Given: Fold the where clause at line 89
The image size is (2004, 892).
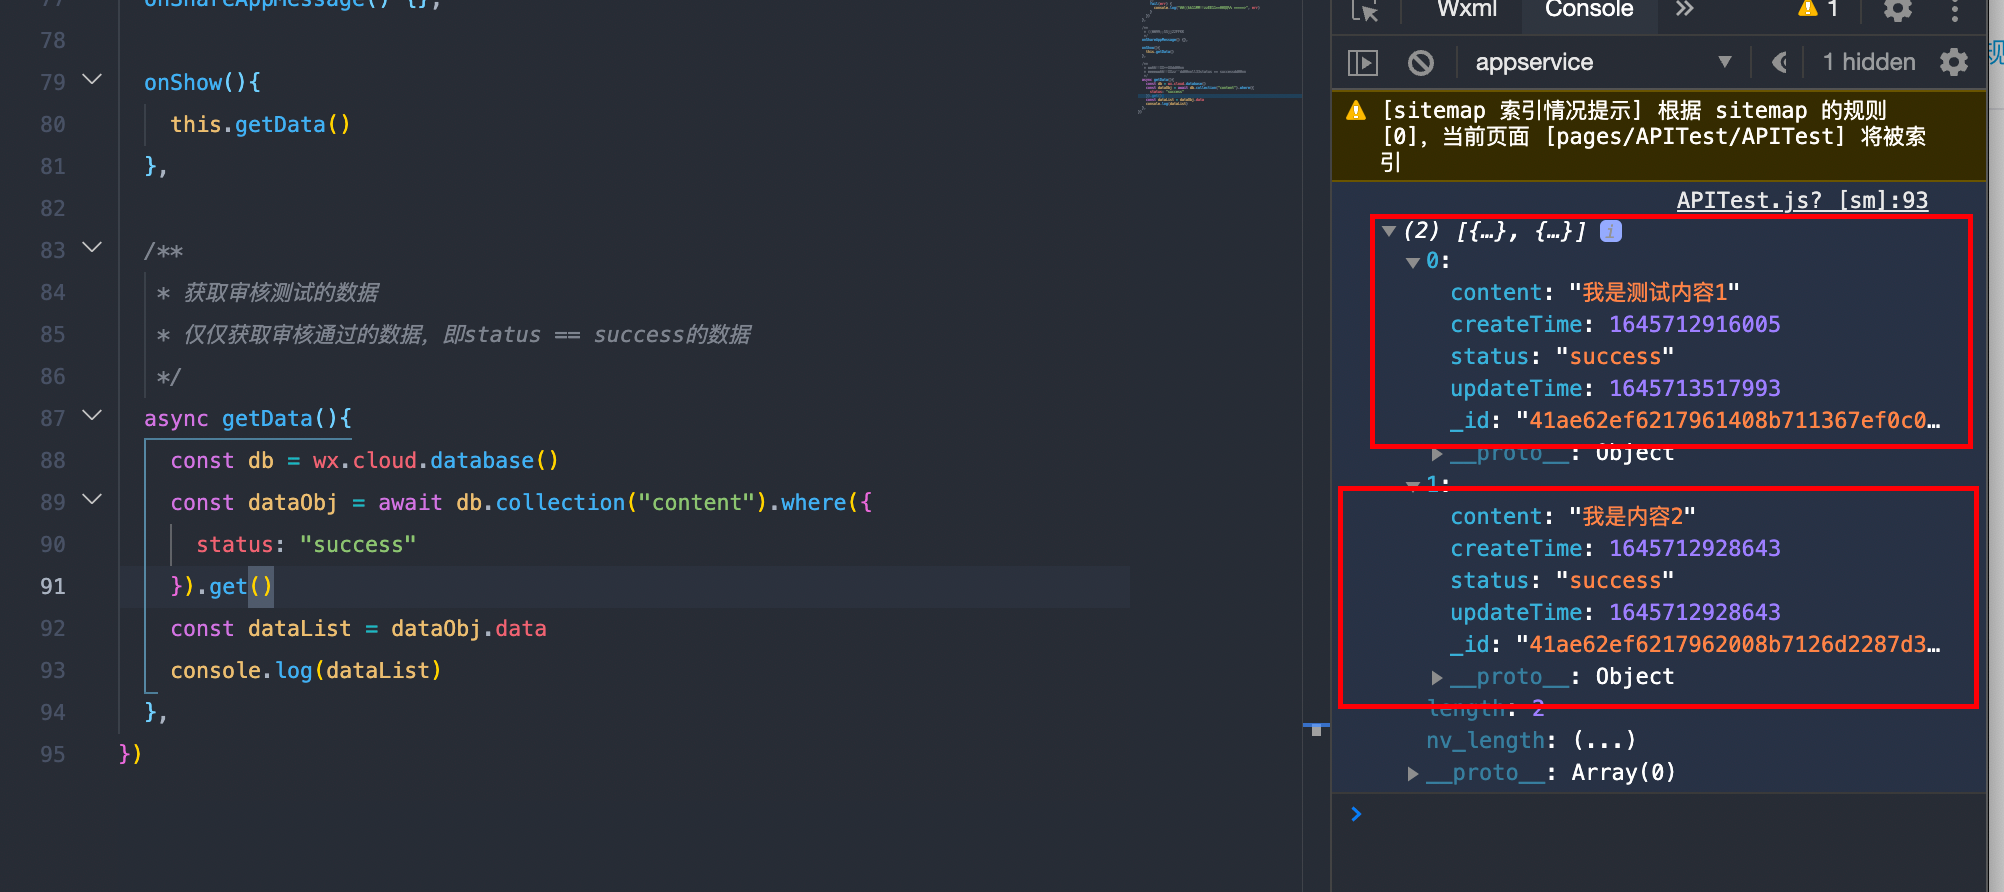Looking at the screenshot, I should [92, 499].
